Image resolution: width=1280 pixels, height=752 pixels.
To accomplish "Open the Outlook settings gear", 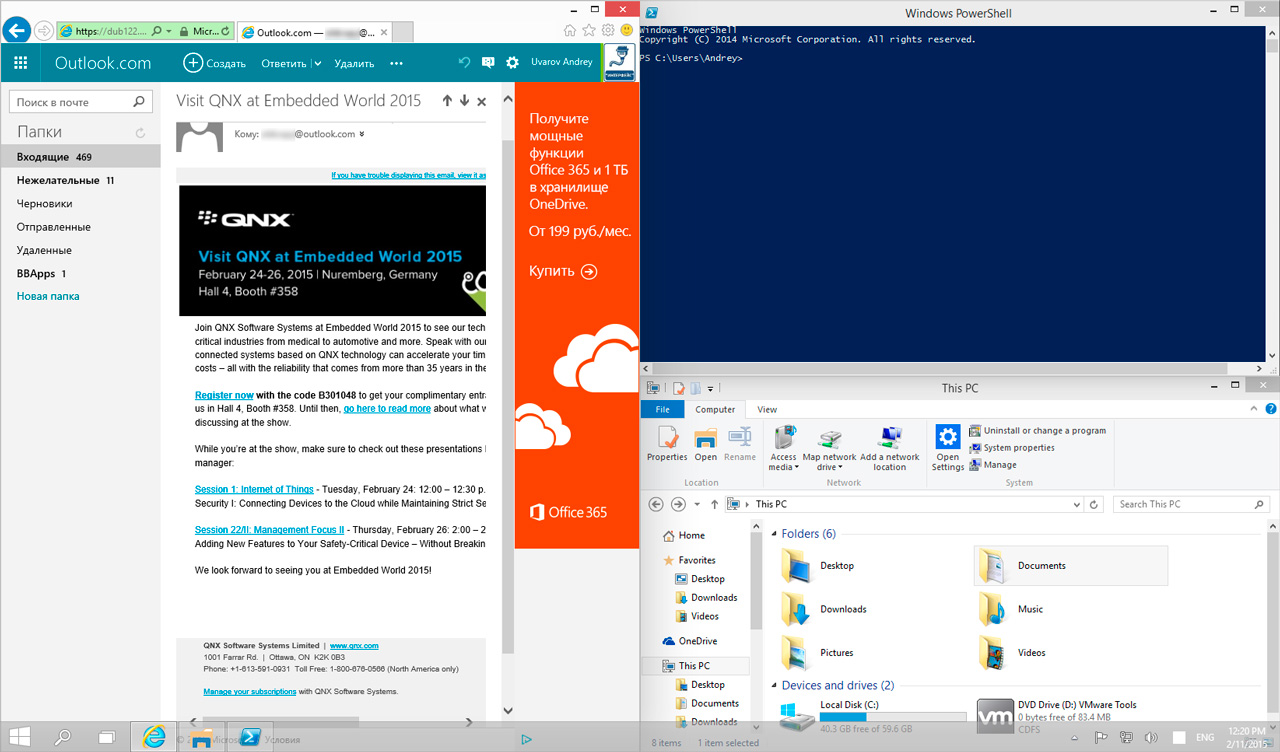I will click(x=512, y=62).
